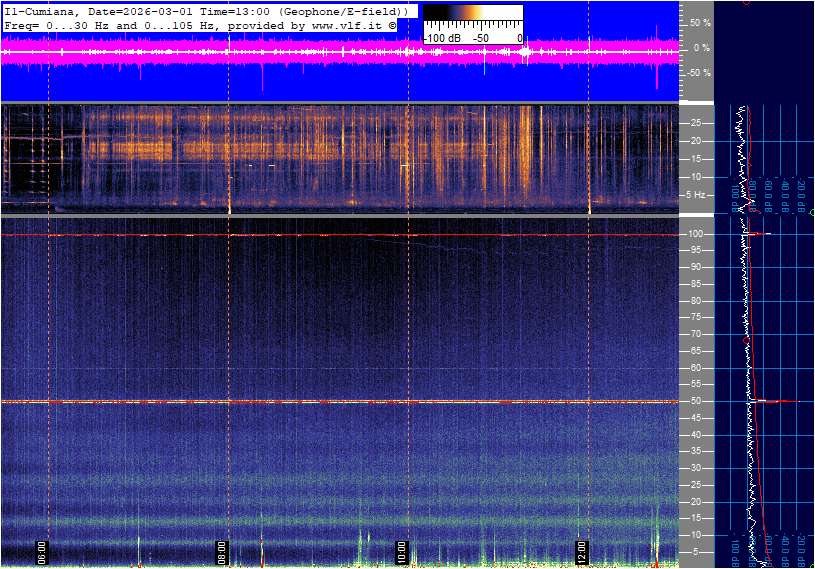
Task: Click the 50 % amplitude axis label
Action: click(700, 22)
